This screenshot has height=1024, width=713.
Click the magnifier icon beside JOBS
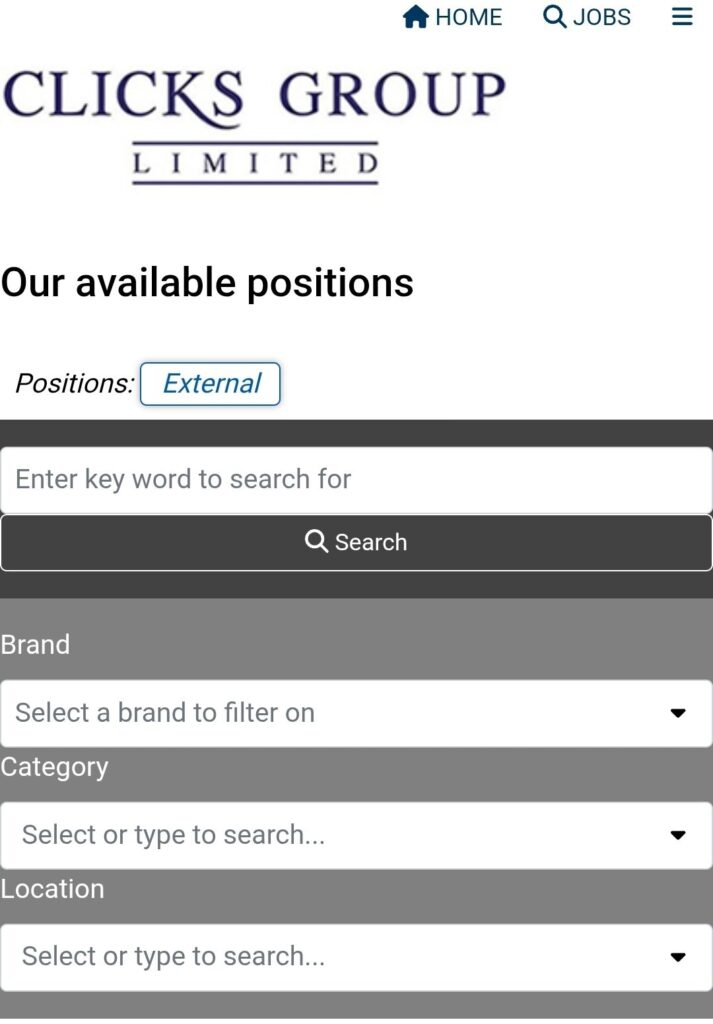[554, 17]
